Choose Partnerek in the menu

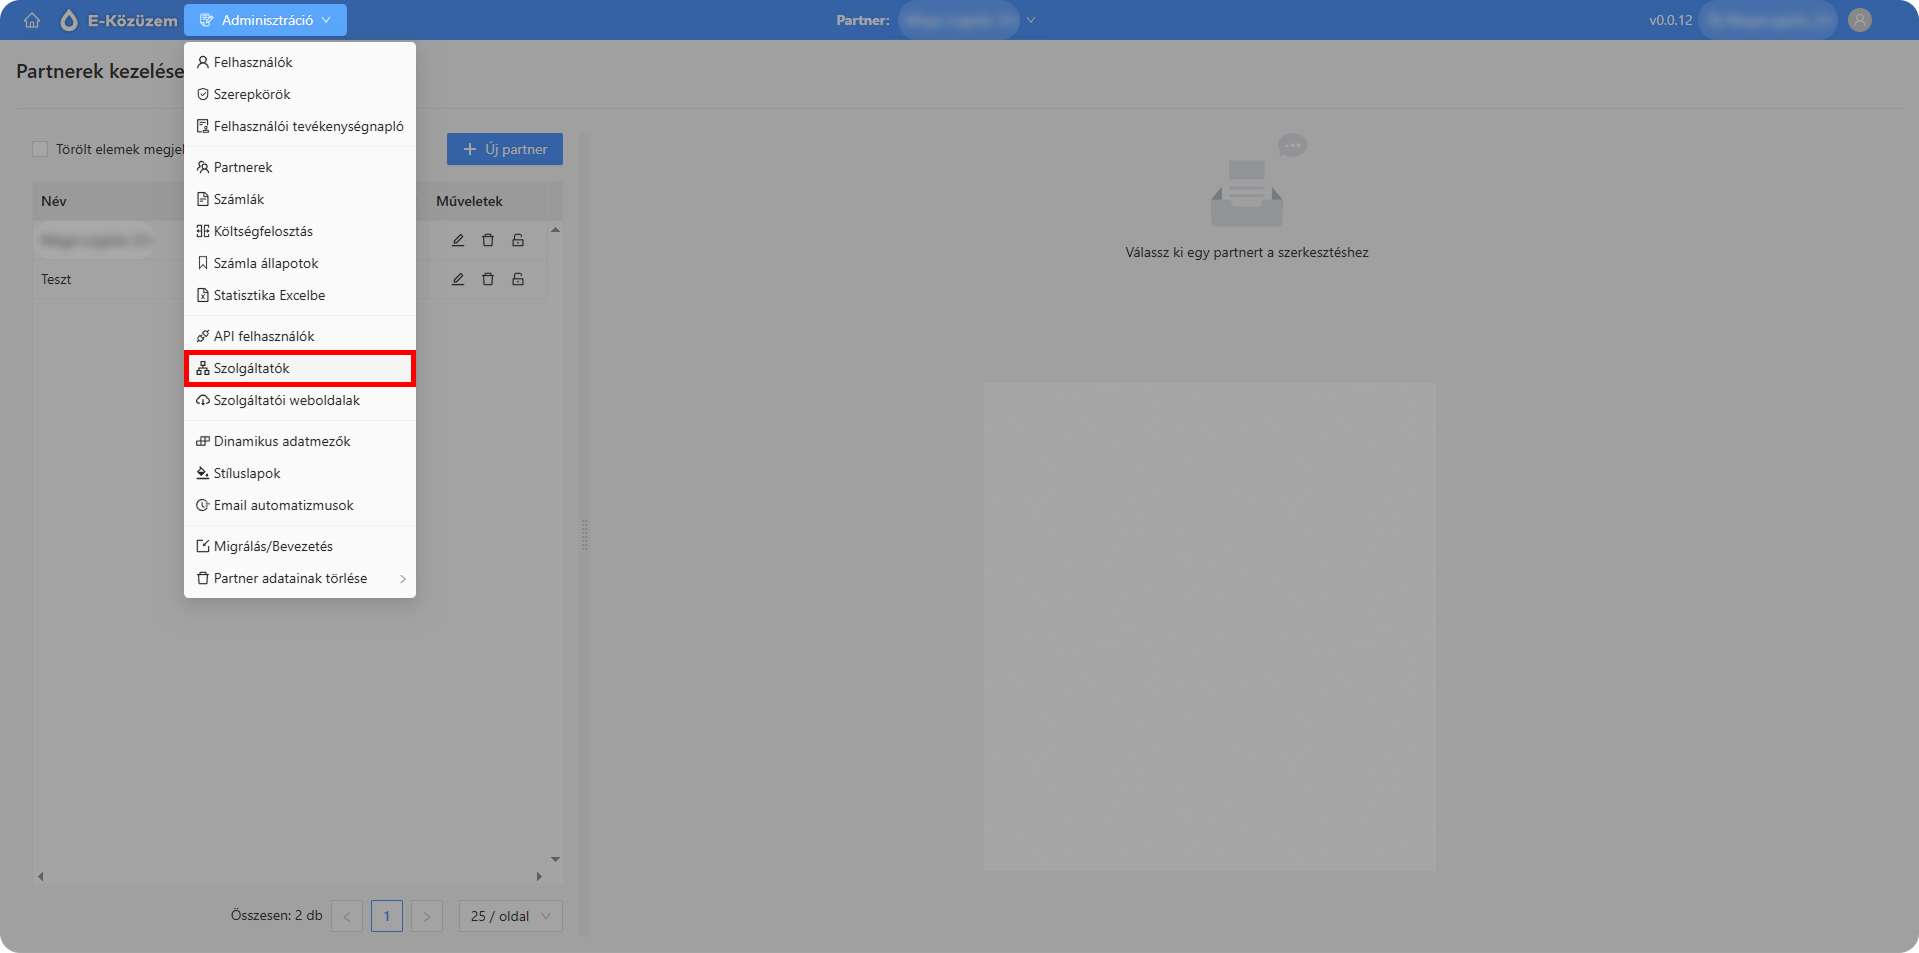coord(300,167)
